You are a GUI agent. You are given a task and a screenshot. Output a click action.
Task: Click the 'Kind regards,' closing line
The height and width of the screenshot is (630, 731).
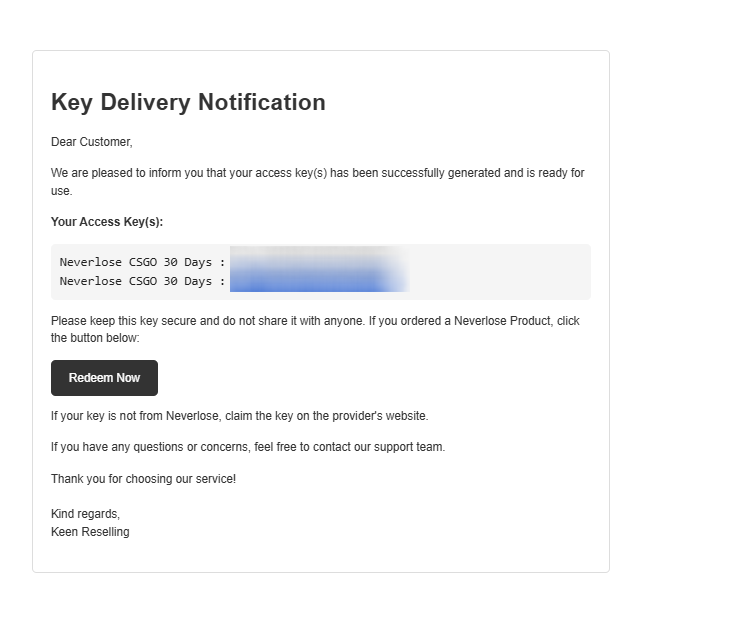point(86,514)
